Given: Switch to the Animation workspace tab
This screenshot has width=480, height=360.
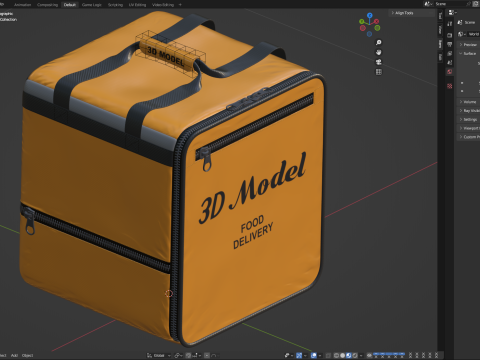Looking at the screenshot, I should pos(22,5).
